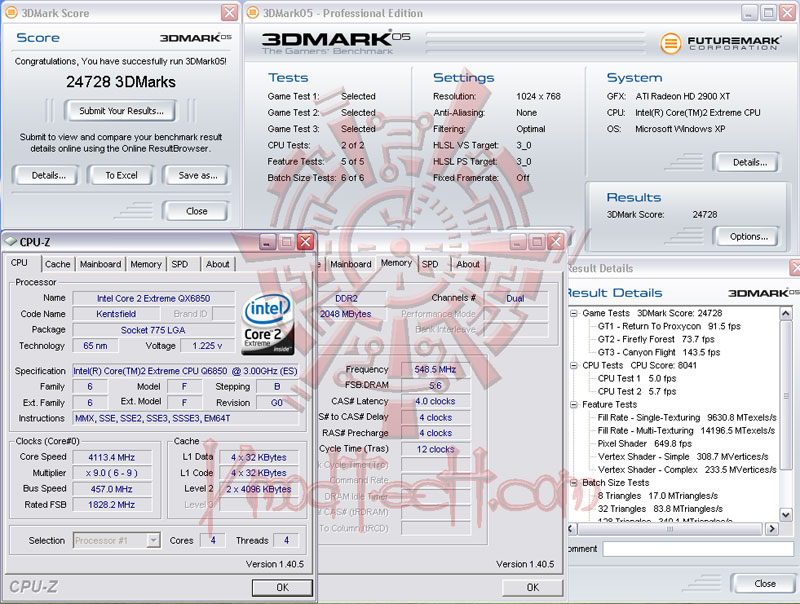
Task: Open Results Options button
Action: coord(748,237)
